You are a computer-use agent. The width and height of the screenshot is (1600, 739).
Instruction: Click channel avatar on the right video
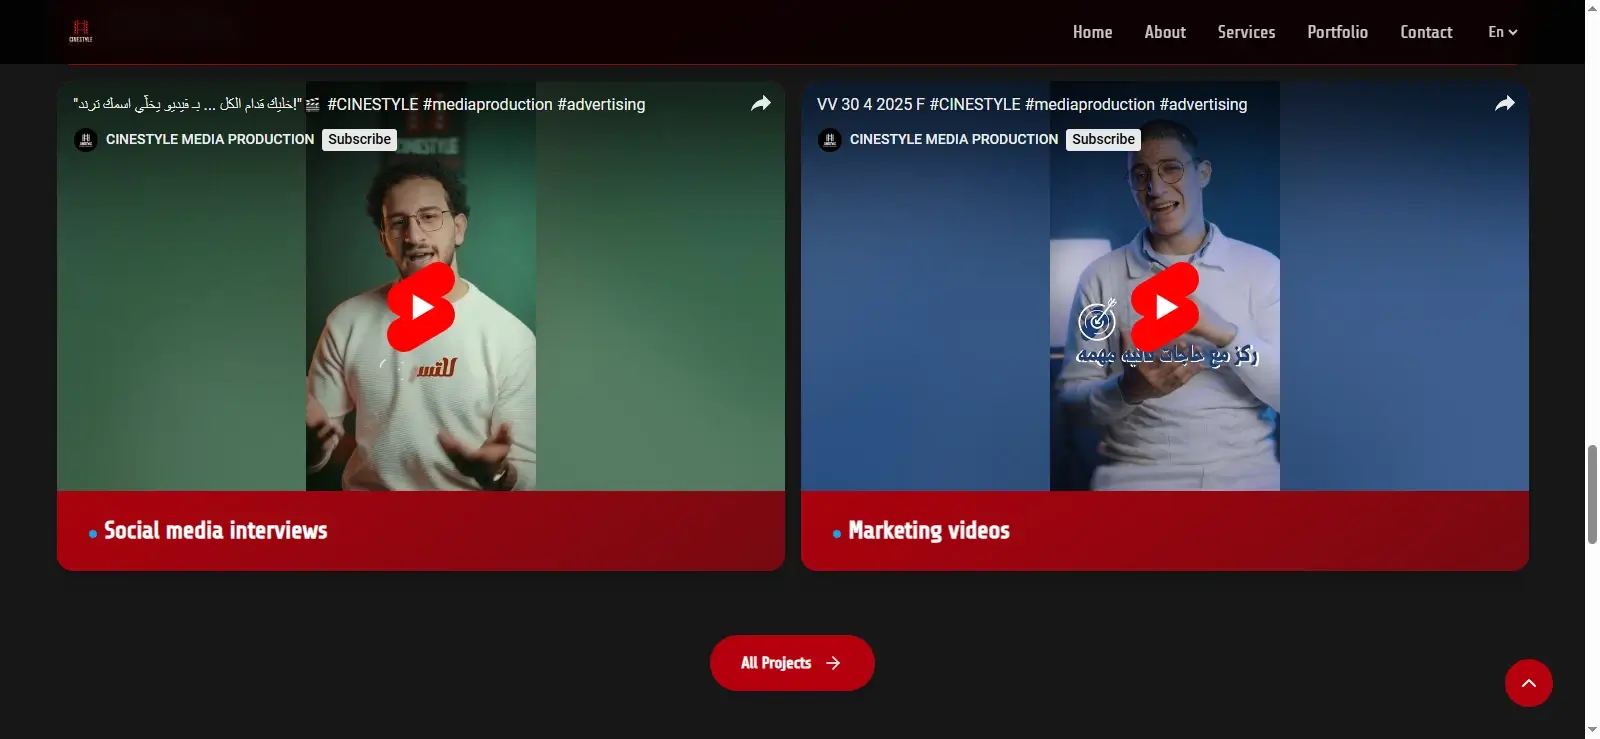click(830, 140)
